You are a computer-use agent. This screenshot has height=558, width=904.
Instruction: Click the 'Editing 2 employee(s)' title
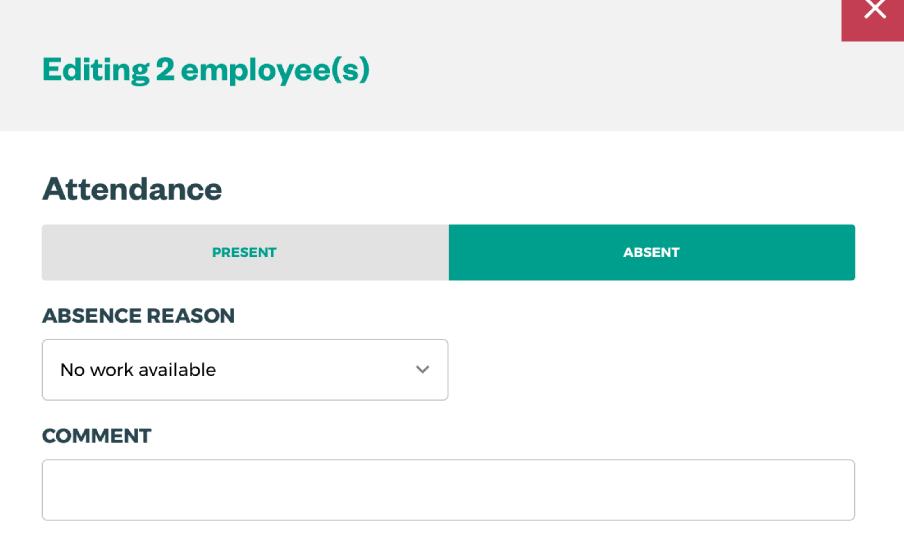point(206,69)
